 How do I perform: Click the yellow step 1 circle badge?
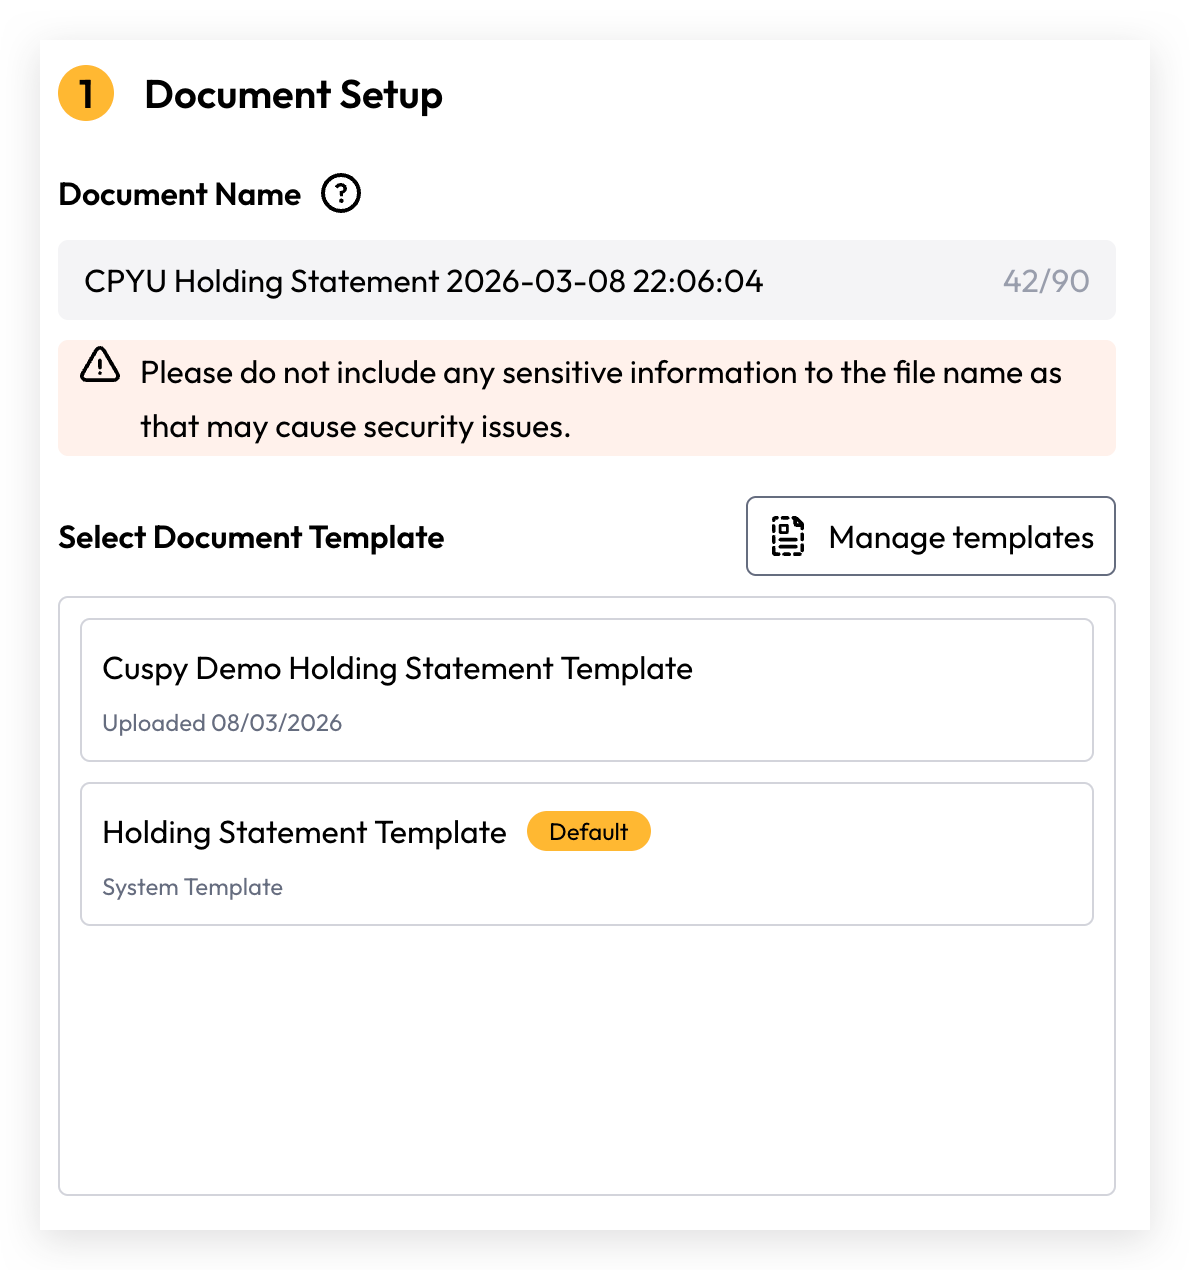[86, 94]
